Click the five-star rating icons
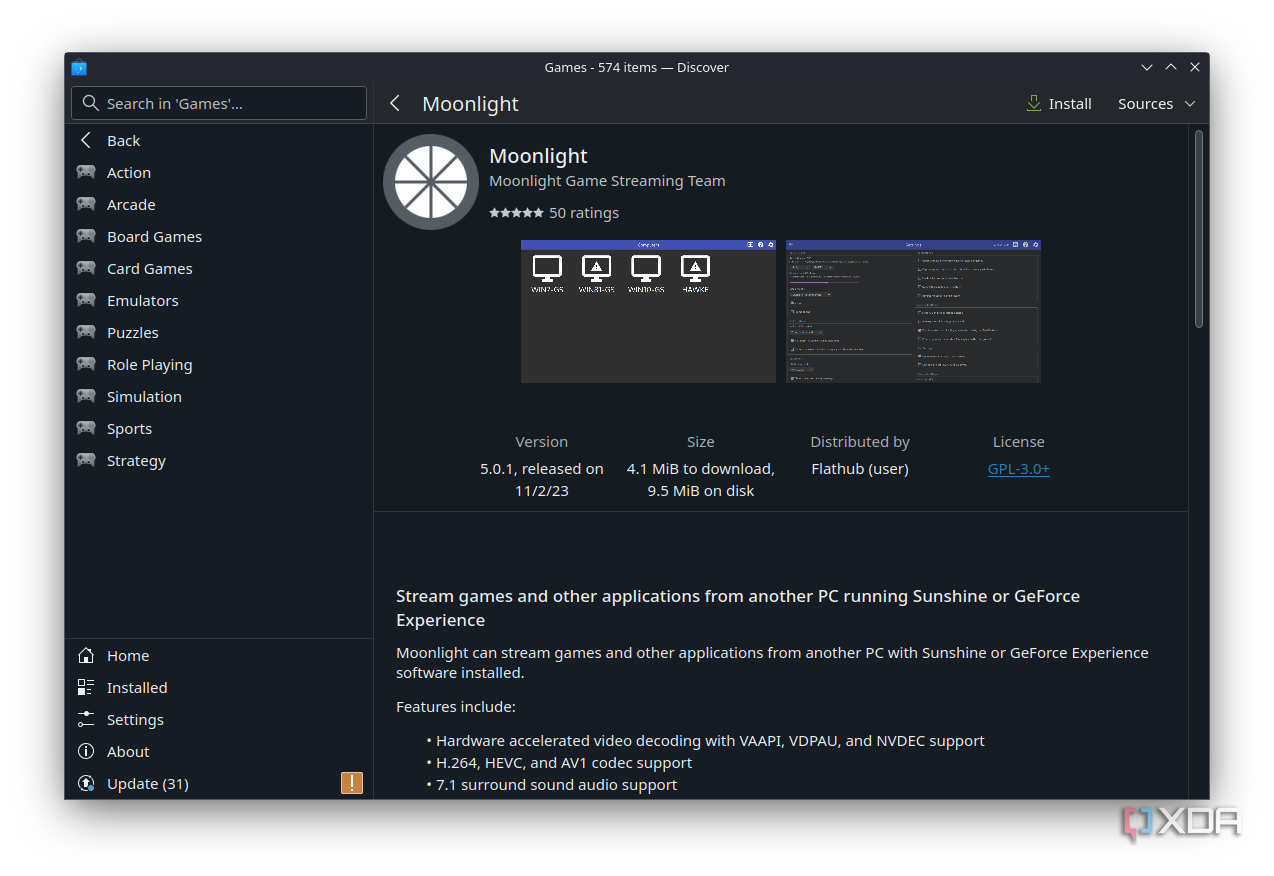Viewport: 1274px width, 876px height. click(516, 213)
